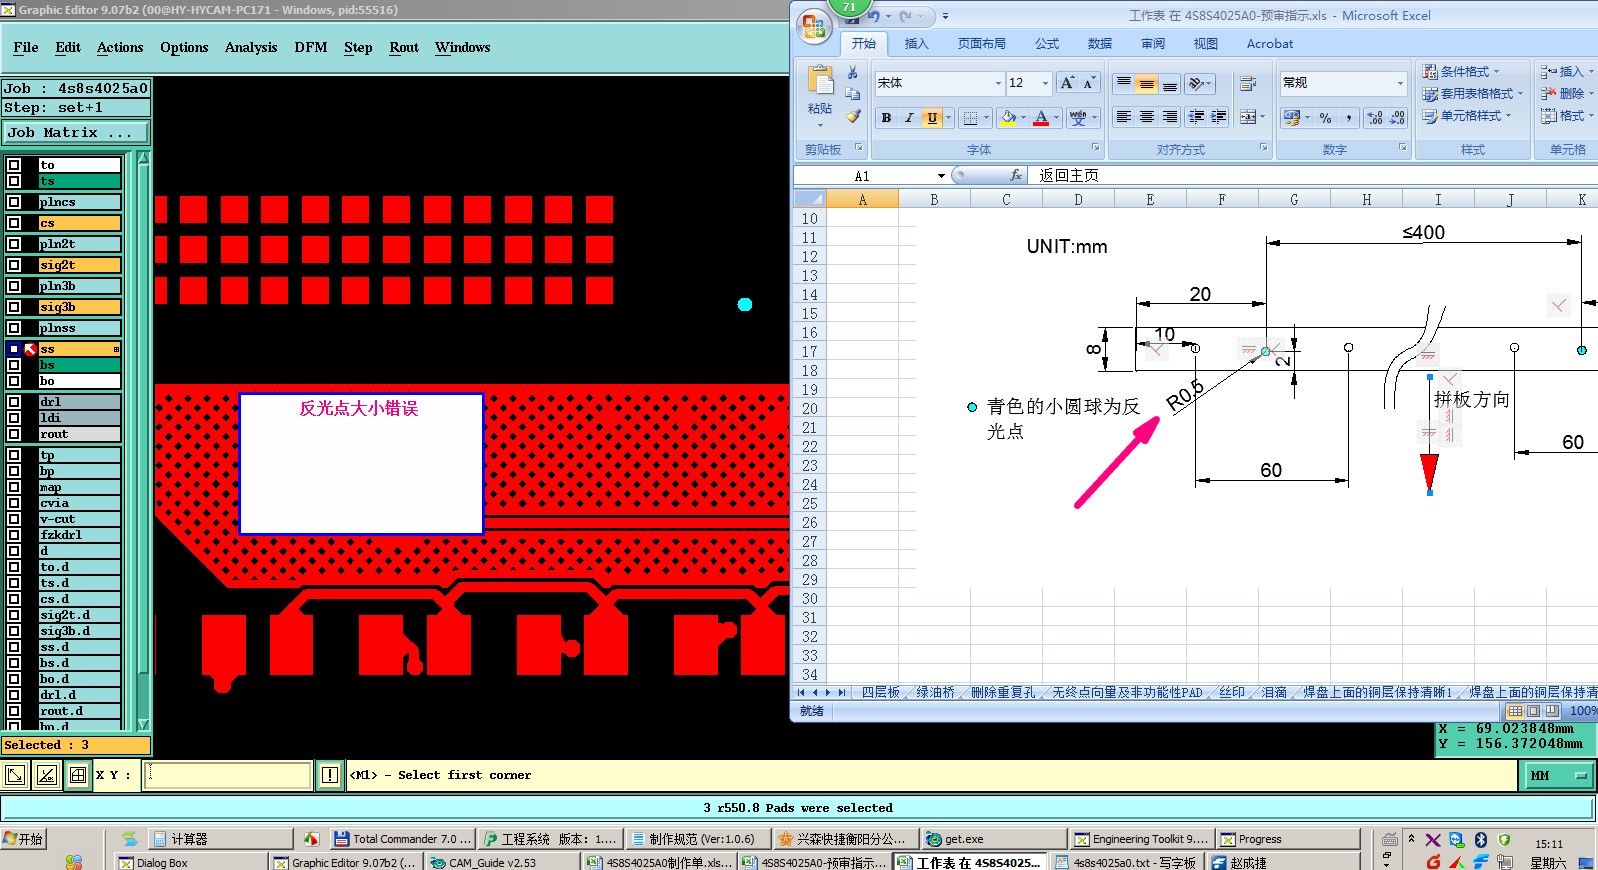Click the Middle Align icon
1598x870 pixels.
(1147, 84)
